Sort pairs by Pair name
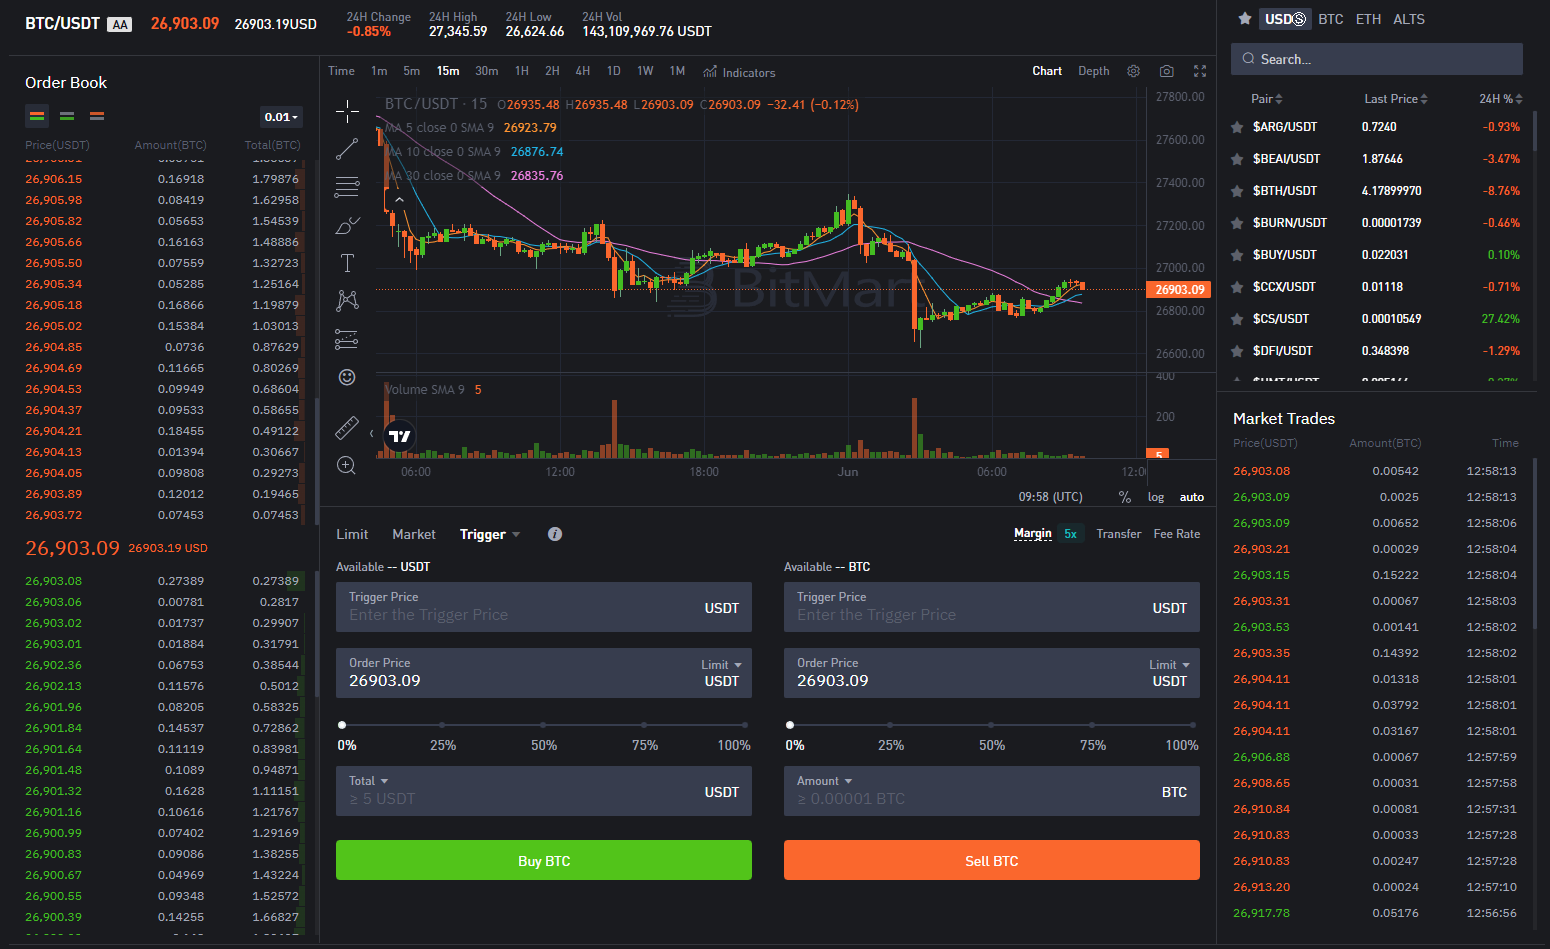Image resolution: width=1550 pixels, height=949 pixels. click(x=1266, y=99)
